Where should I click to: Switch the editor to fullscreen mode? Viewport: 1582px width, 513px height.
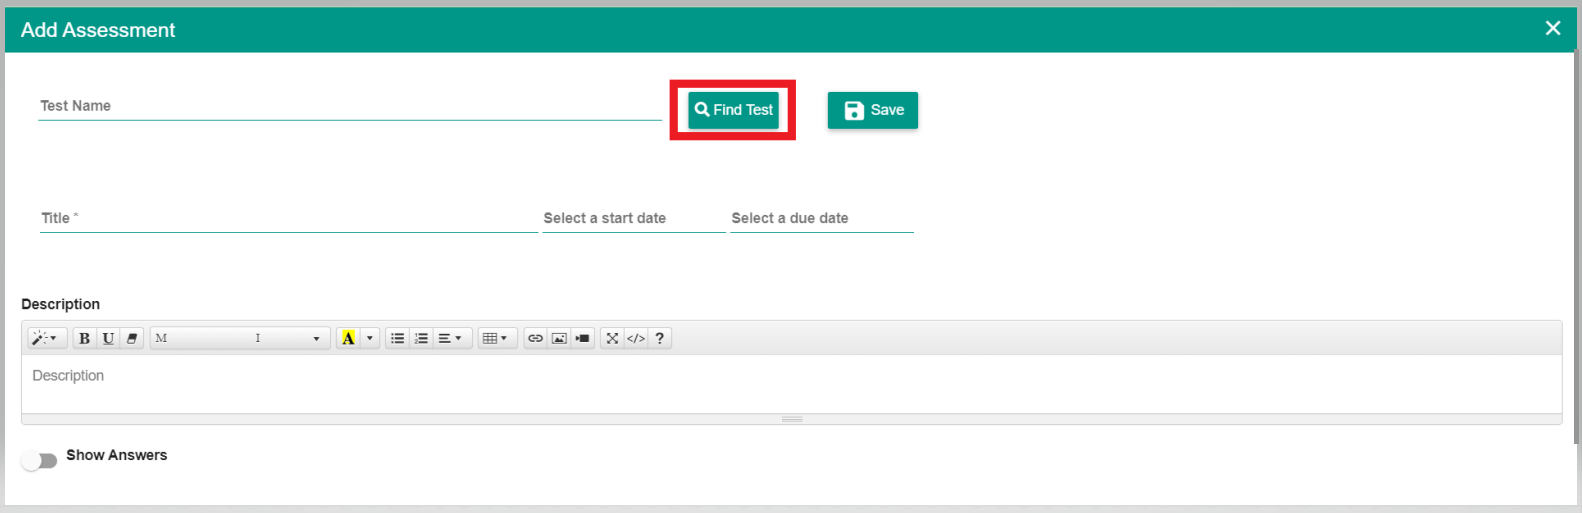point(612,338)
